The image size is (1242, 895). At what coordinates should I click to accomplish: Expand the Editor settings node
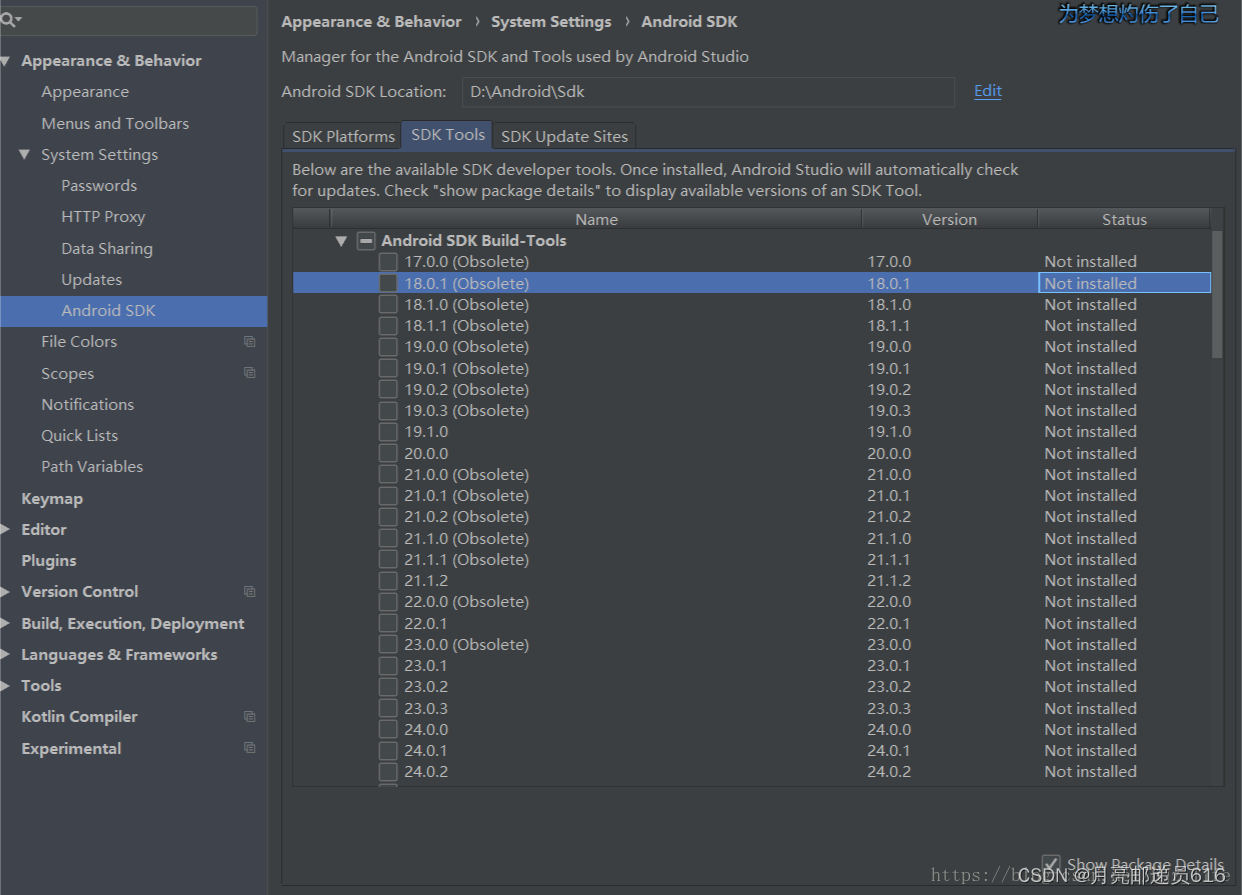click(x=6, y=530)
